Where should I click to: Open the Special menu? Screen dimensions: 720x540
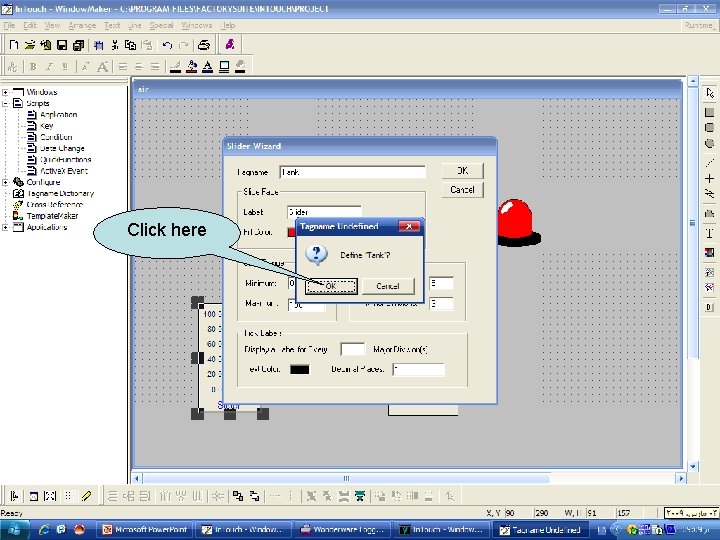click(161, 25)
